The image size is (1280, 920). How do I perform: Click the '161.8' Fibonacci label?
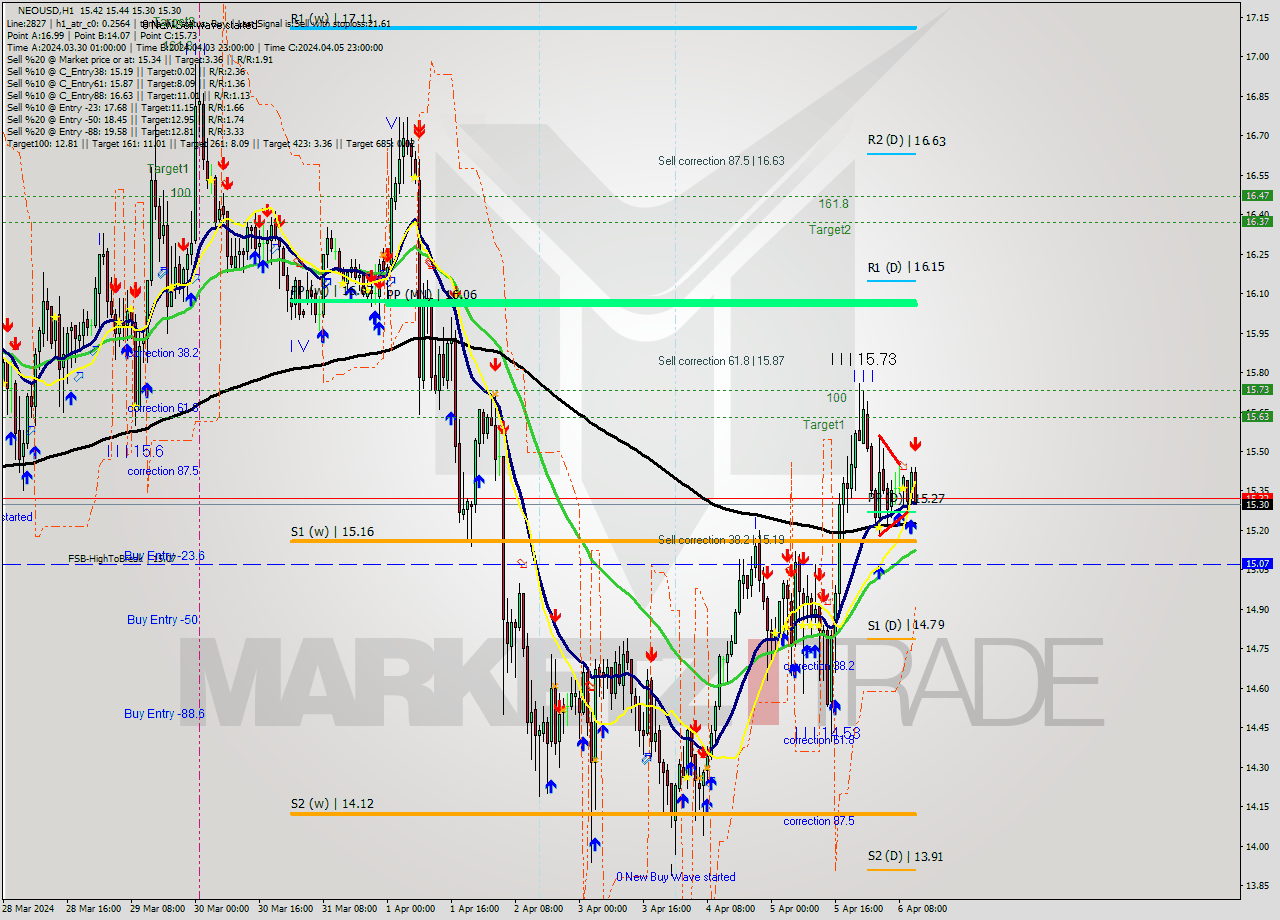[834, 204]
